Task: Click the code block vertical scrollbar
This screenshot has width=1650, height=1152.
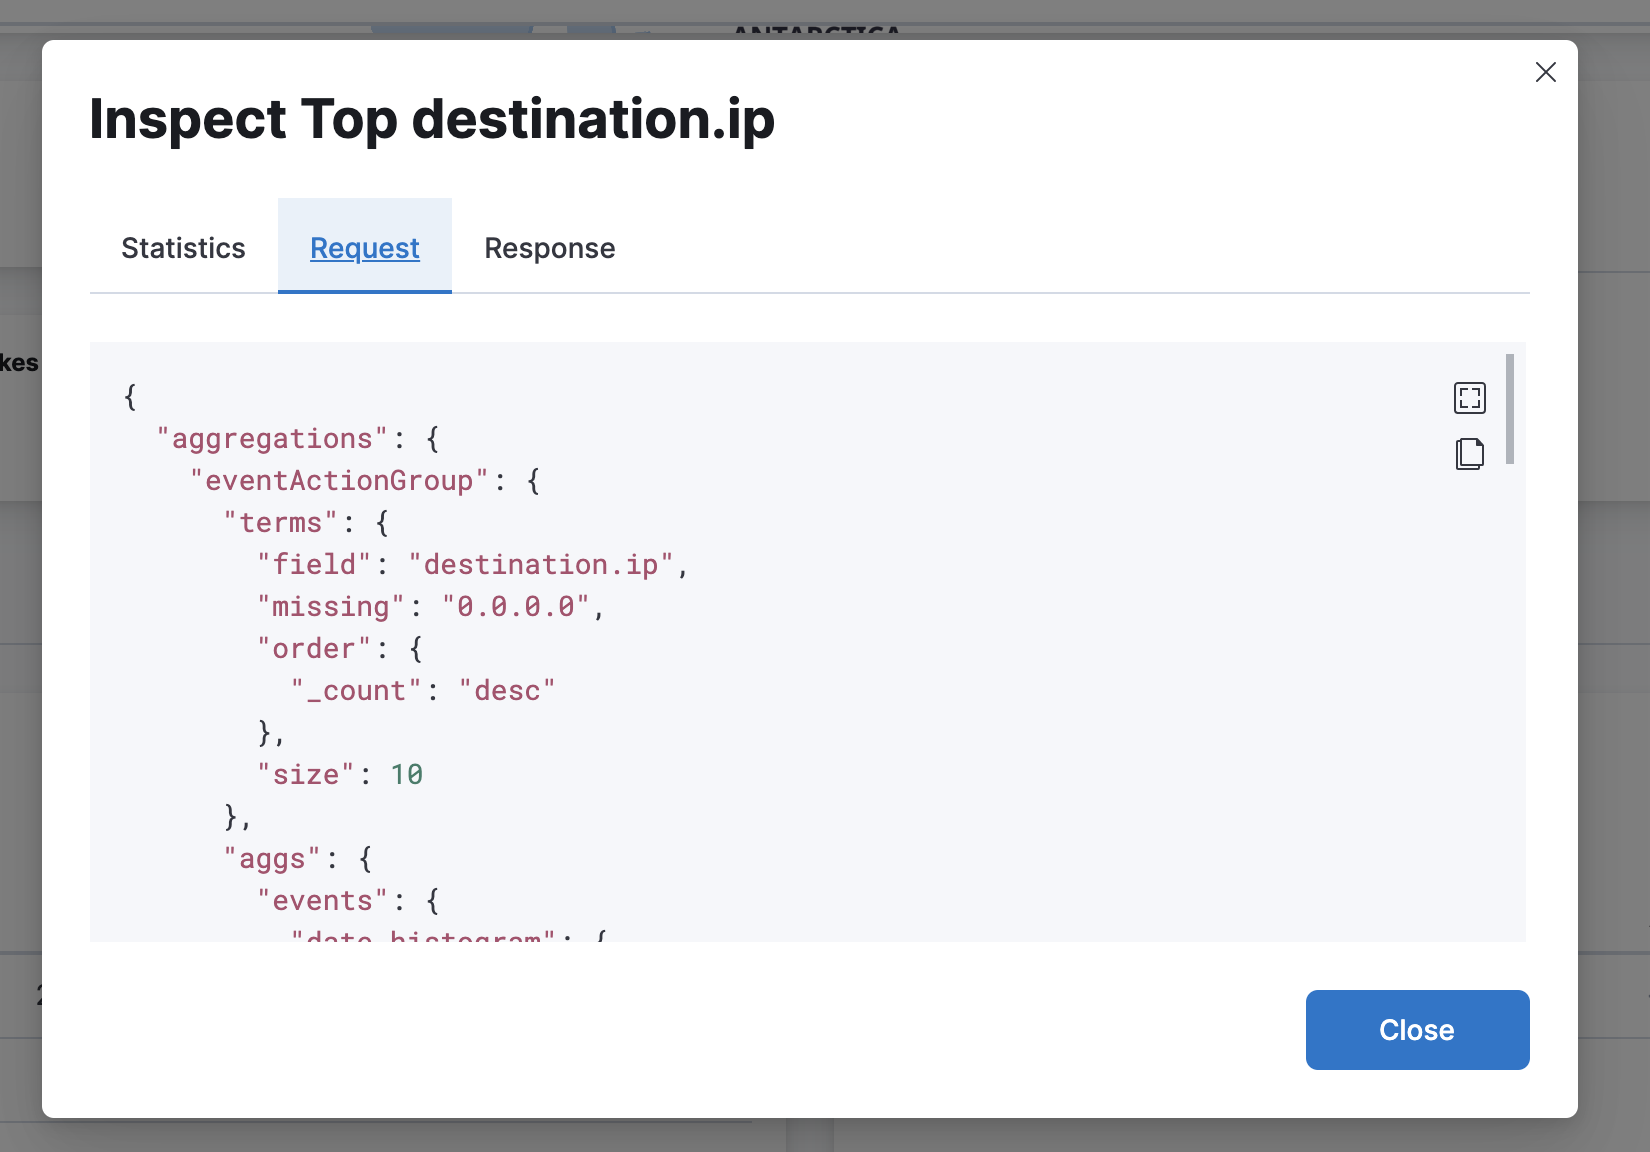Action: 1510,409
